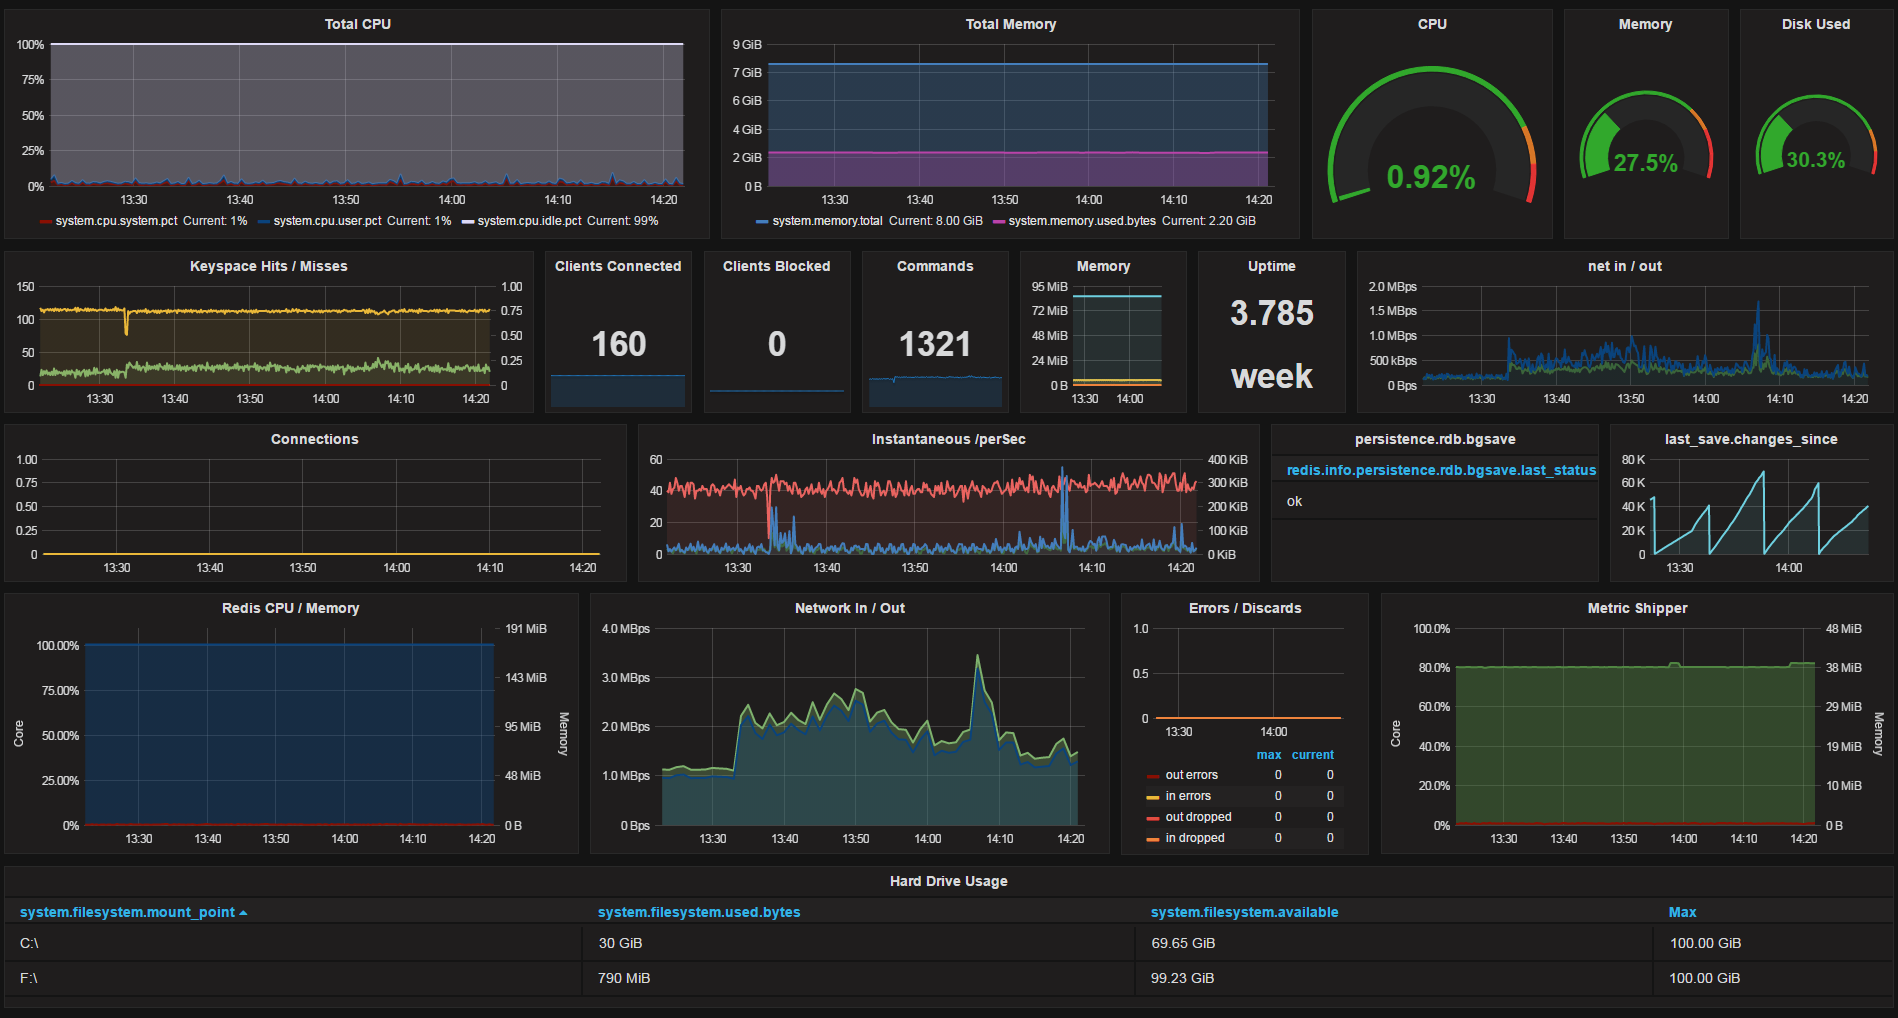1898x1018 pixels.
Task: Click the 160 Clients Connected value
Action: click(x=618, y=344)
